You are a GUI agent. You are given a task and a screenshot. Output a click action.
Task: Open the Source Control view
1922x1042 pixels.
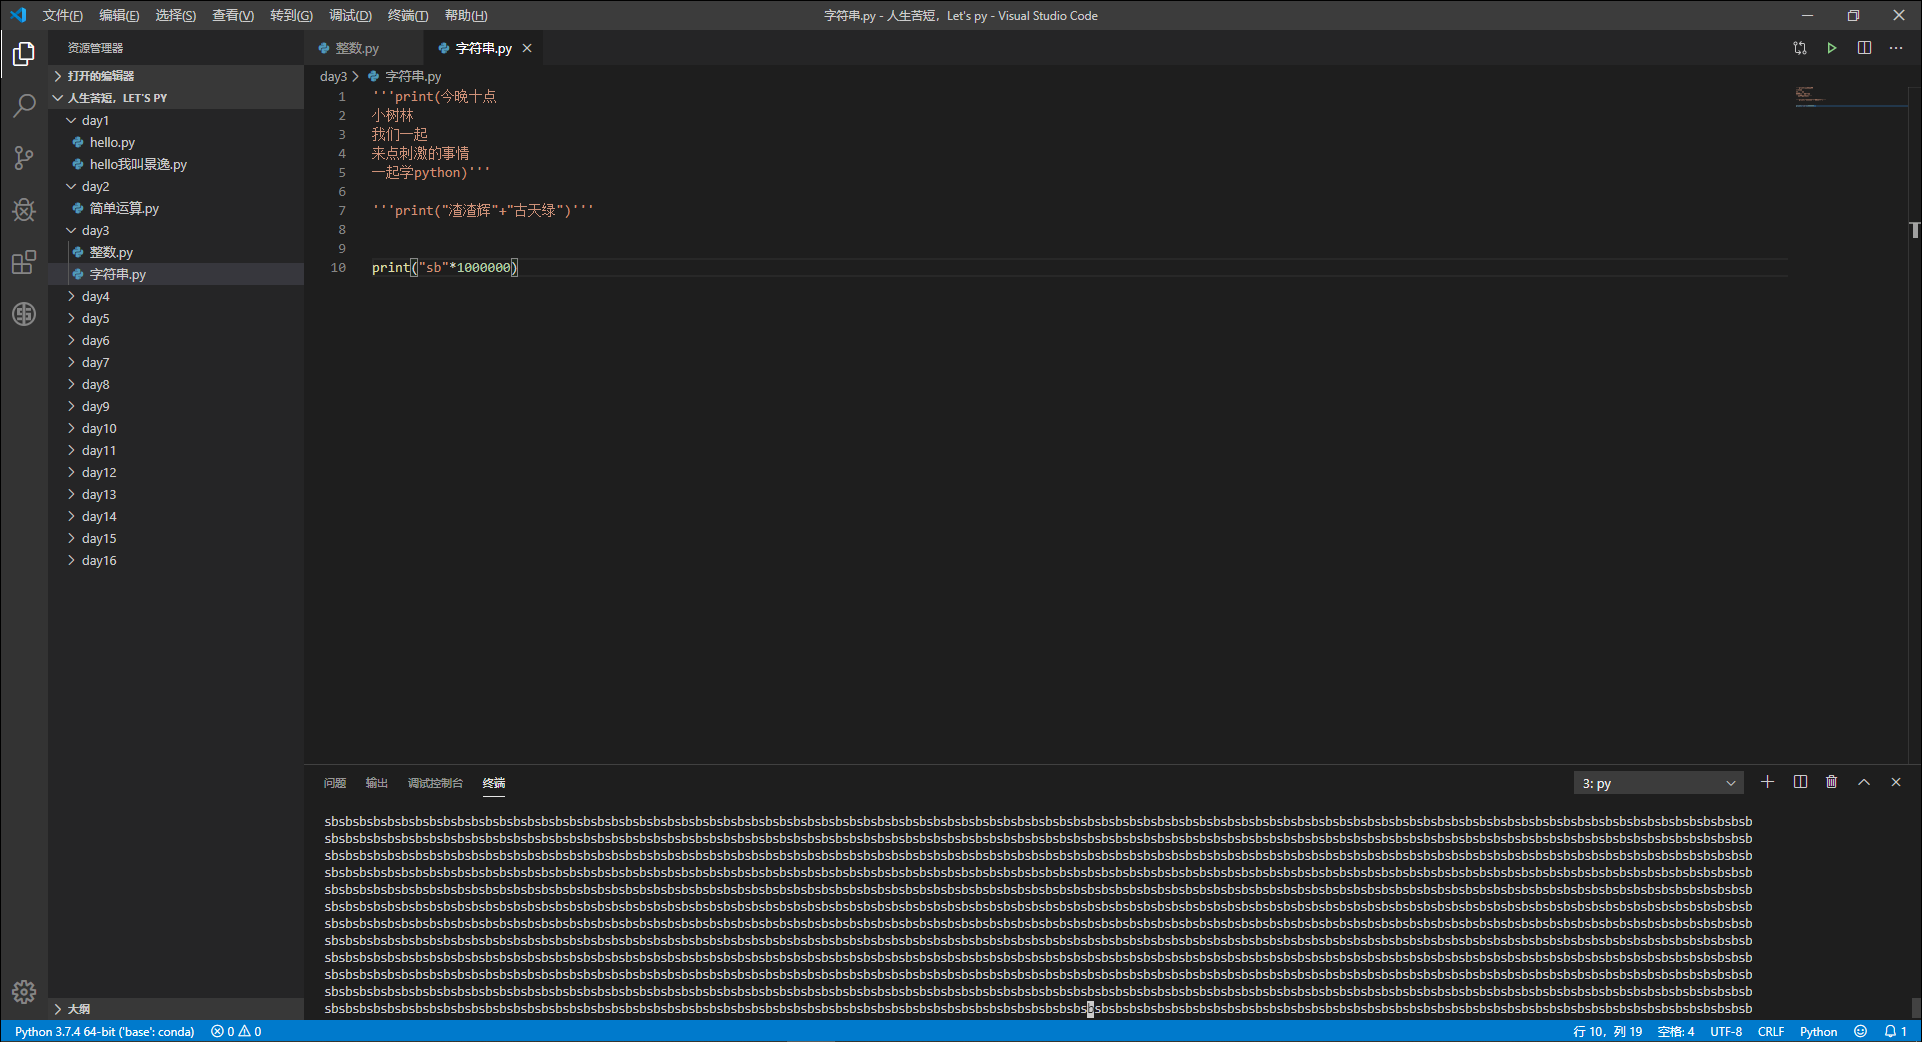coord(24,158)
